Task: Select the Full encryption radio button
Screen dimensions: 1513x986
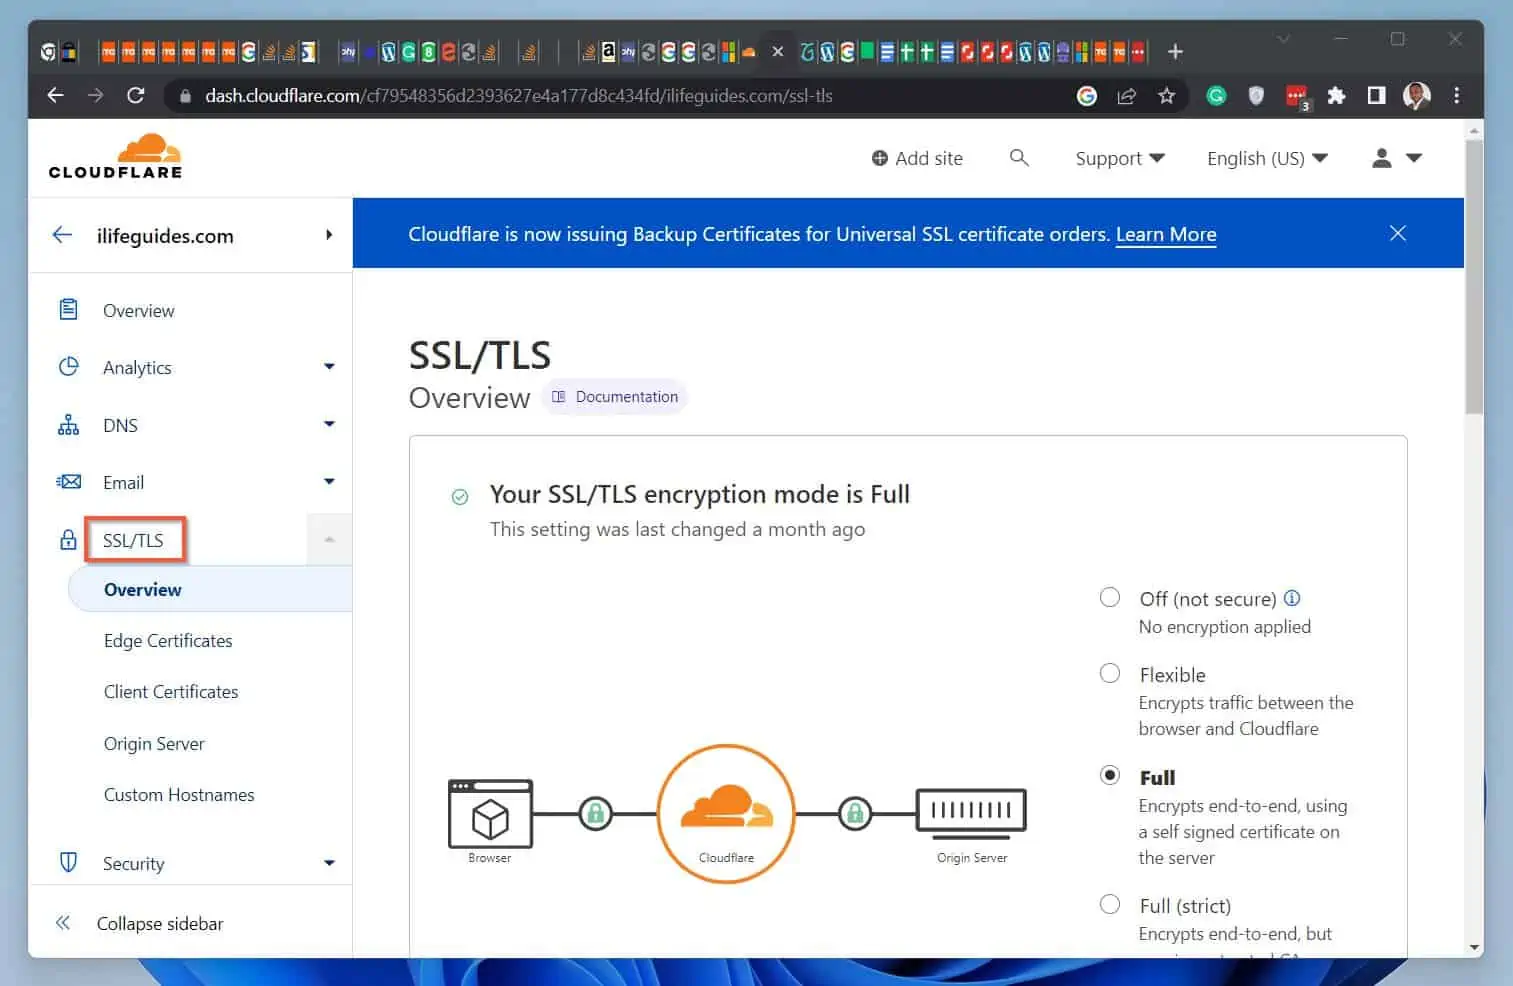Action: coord(1110,775)
